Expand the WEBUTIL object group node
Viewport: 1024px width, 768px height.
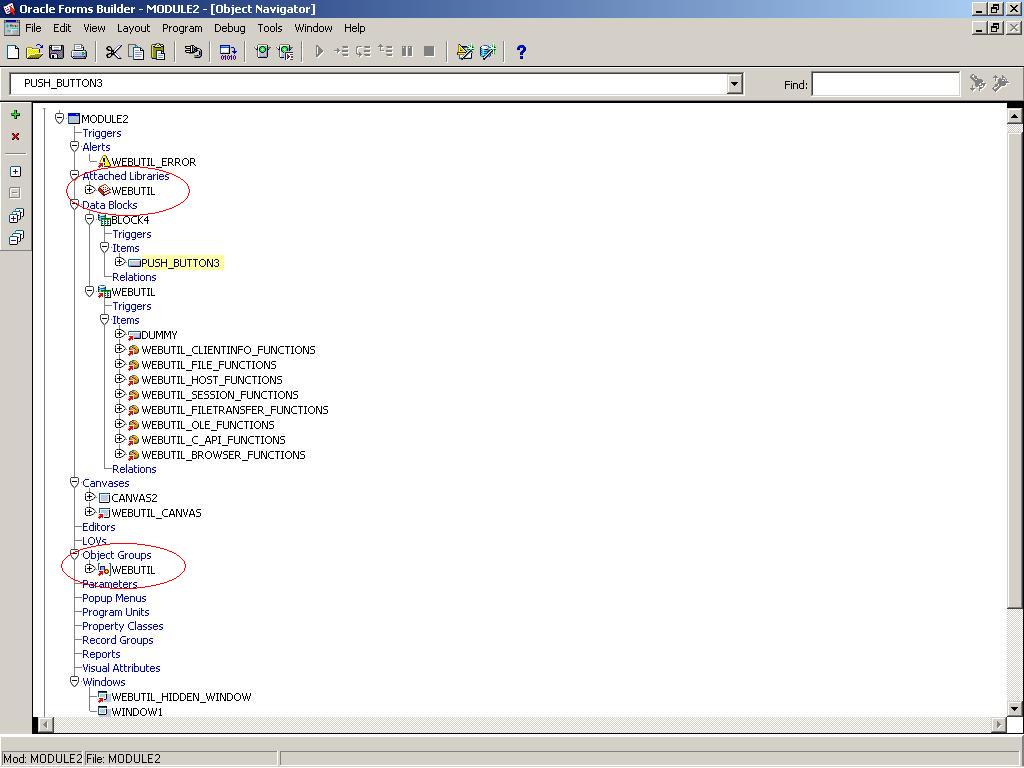pos(89,569)
